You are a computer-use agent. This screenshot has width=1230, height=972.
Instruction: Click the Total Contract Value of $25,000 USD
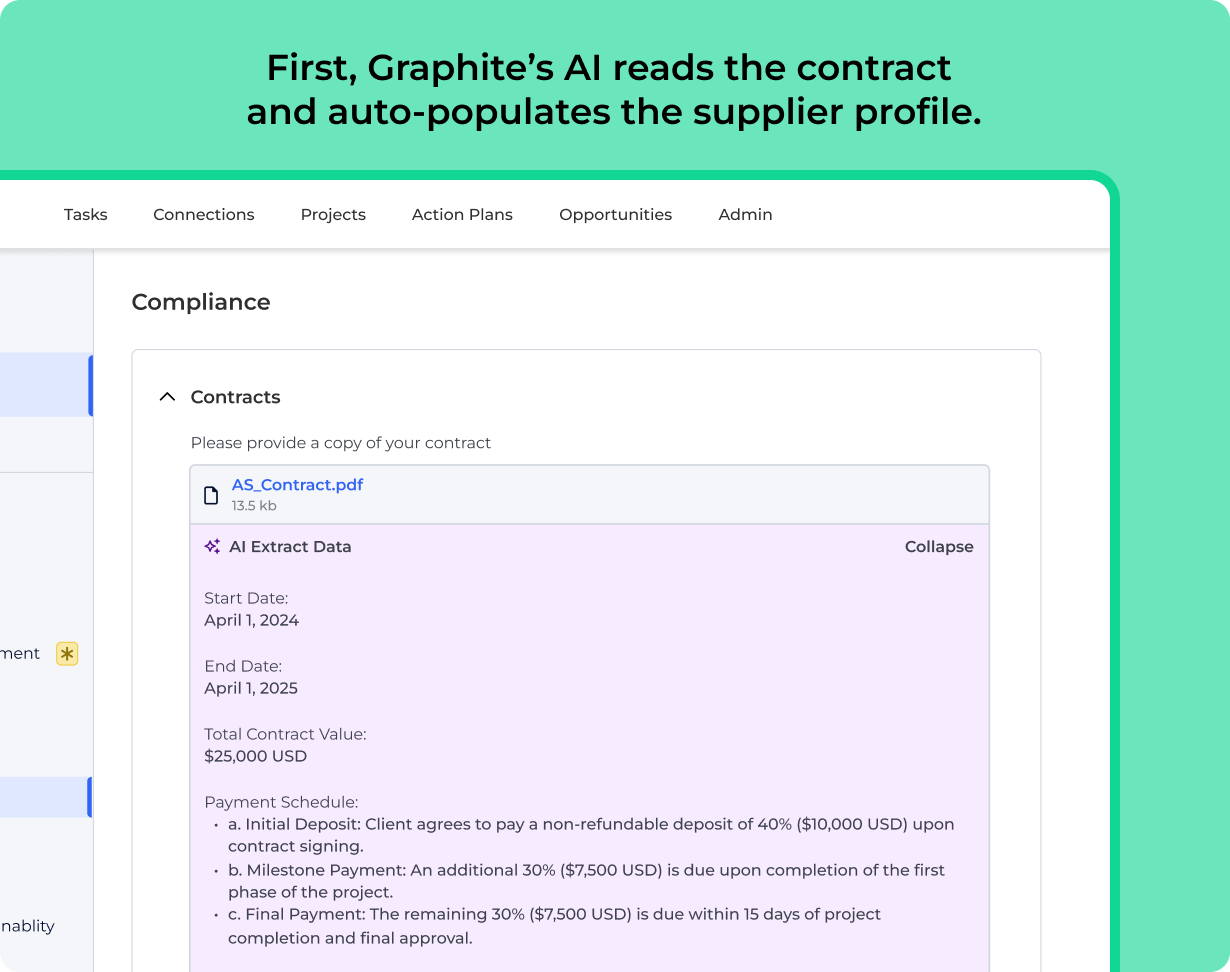[256, 756]
